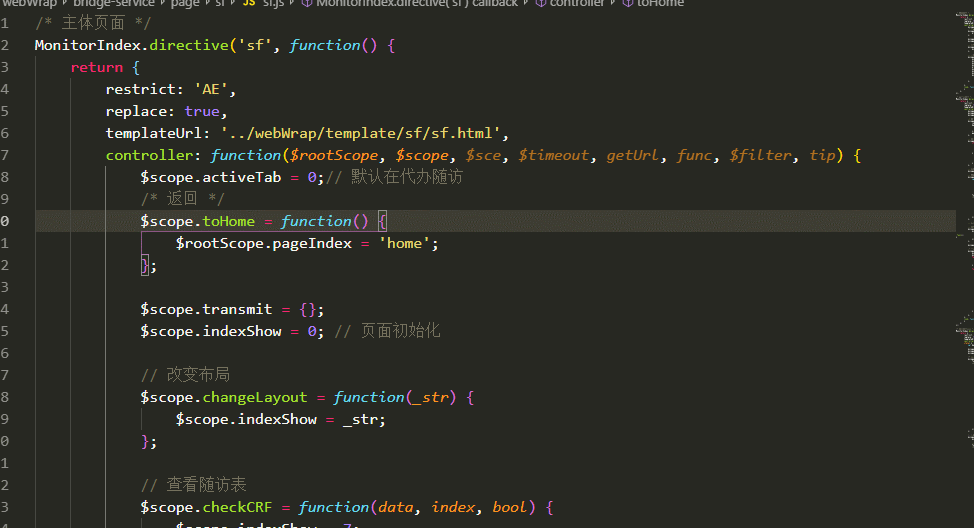Click the '../webWrap/template/sf/sf.html' path string
The image size is (974, 528).
[361, 134]
